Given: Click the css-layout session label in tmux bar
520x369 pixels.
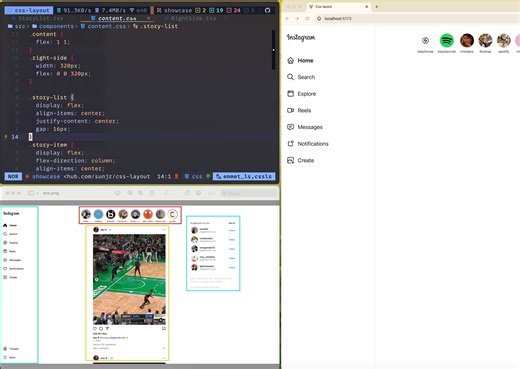Looking at the screenshot, I should (29, 10).
